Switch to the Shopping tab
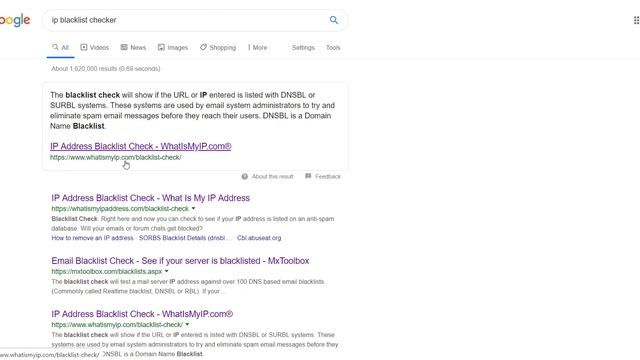640x360 pixels. pos(218,48)
